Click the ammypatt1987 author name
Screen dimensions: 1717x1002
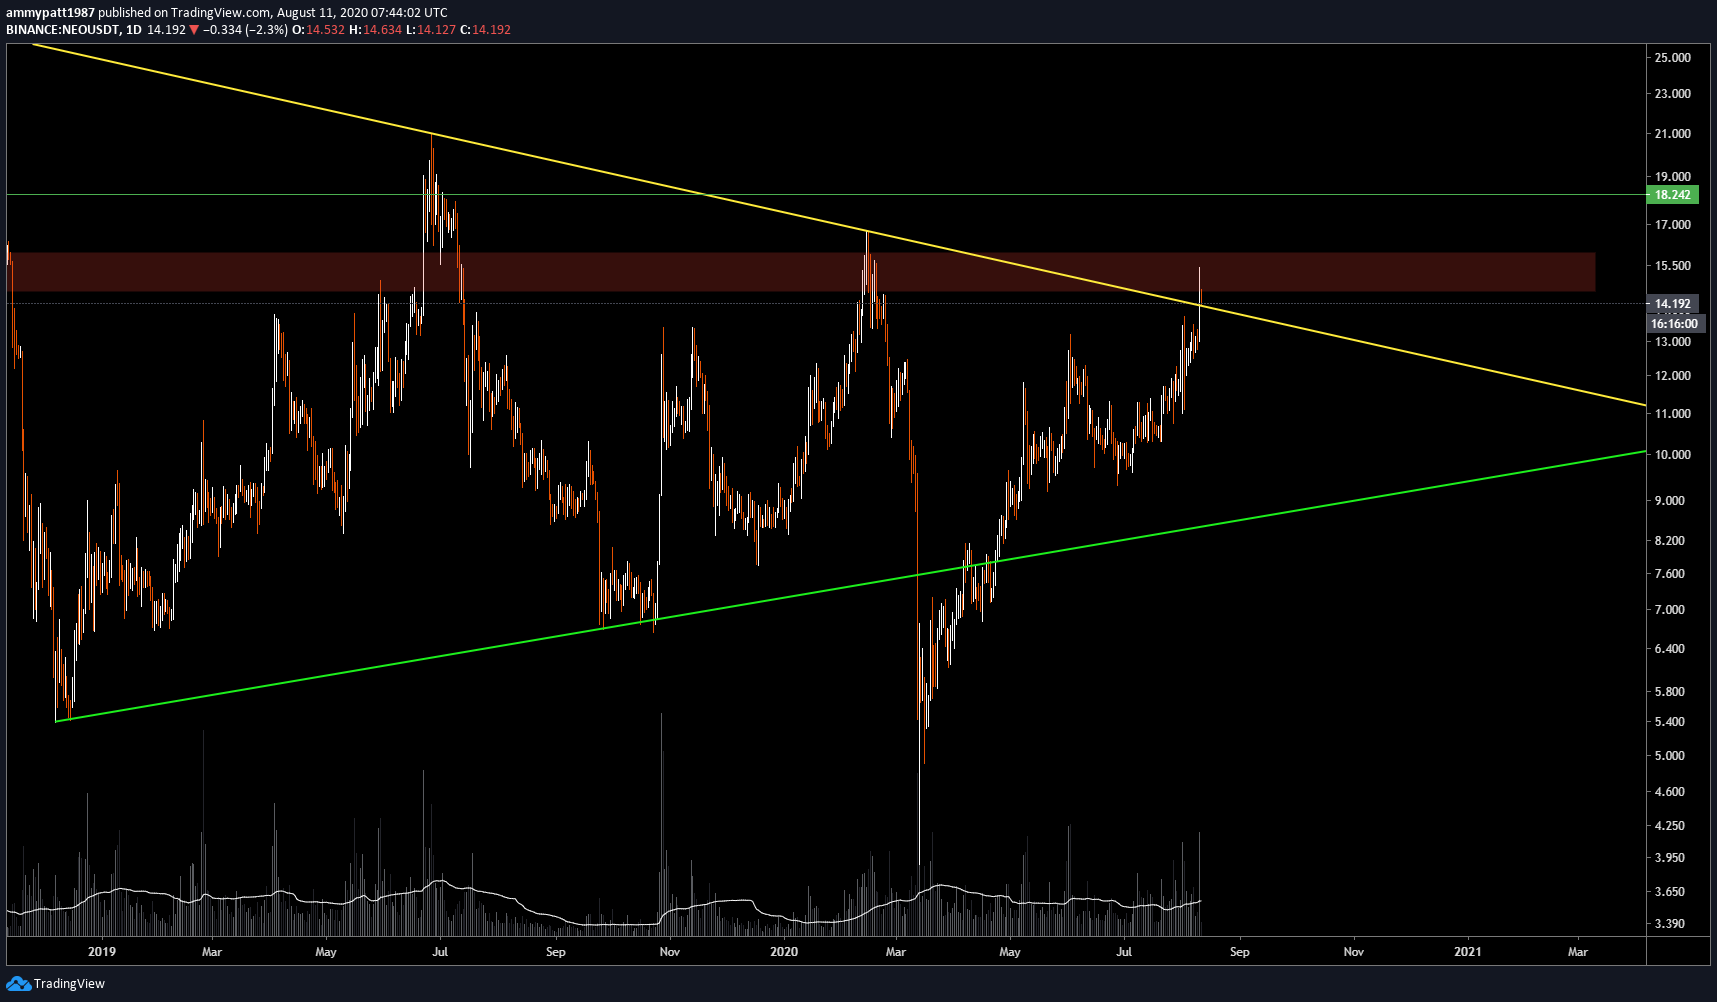tap(50, 13)
